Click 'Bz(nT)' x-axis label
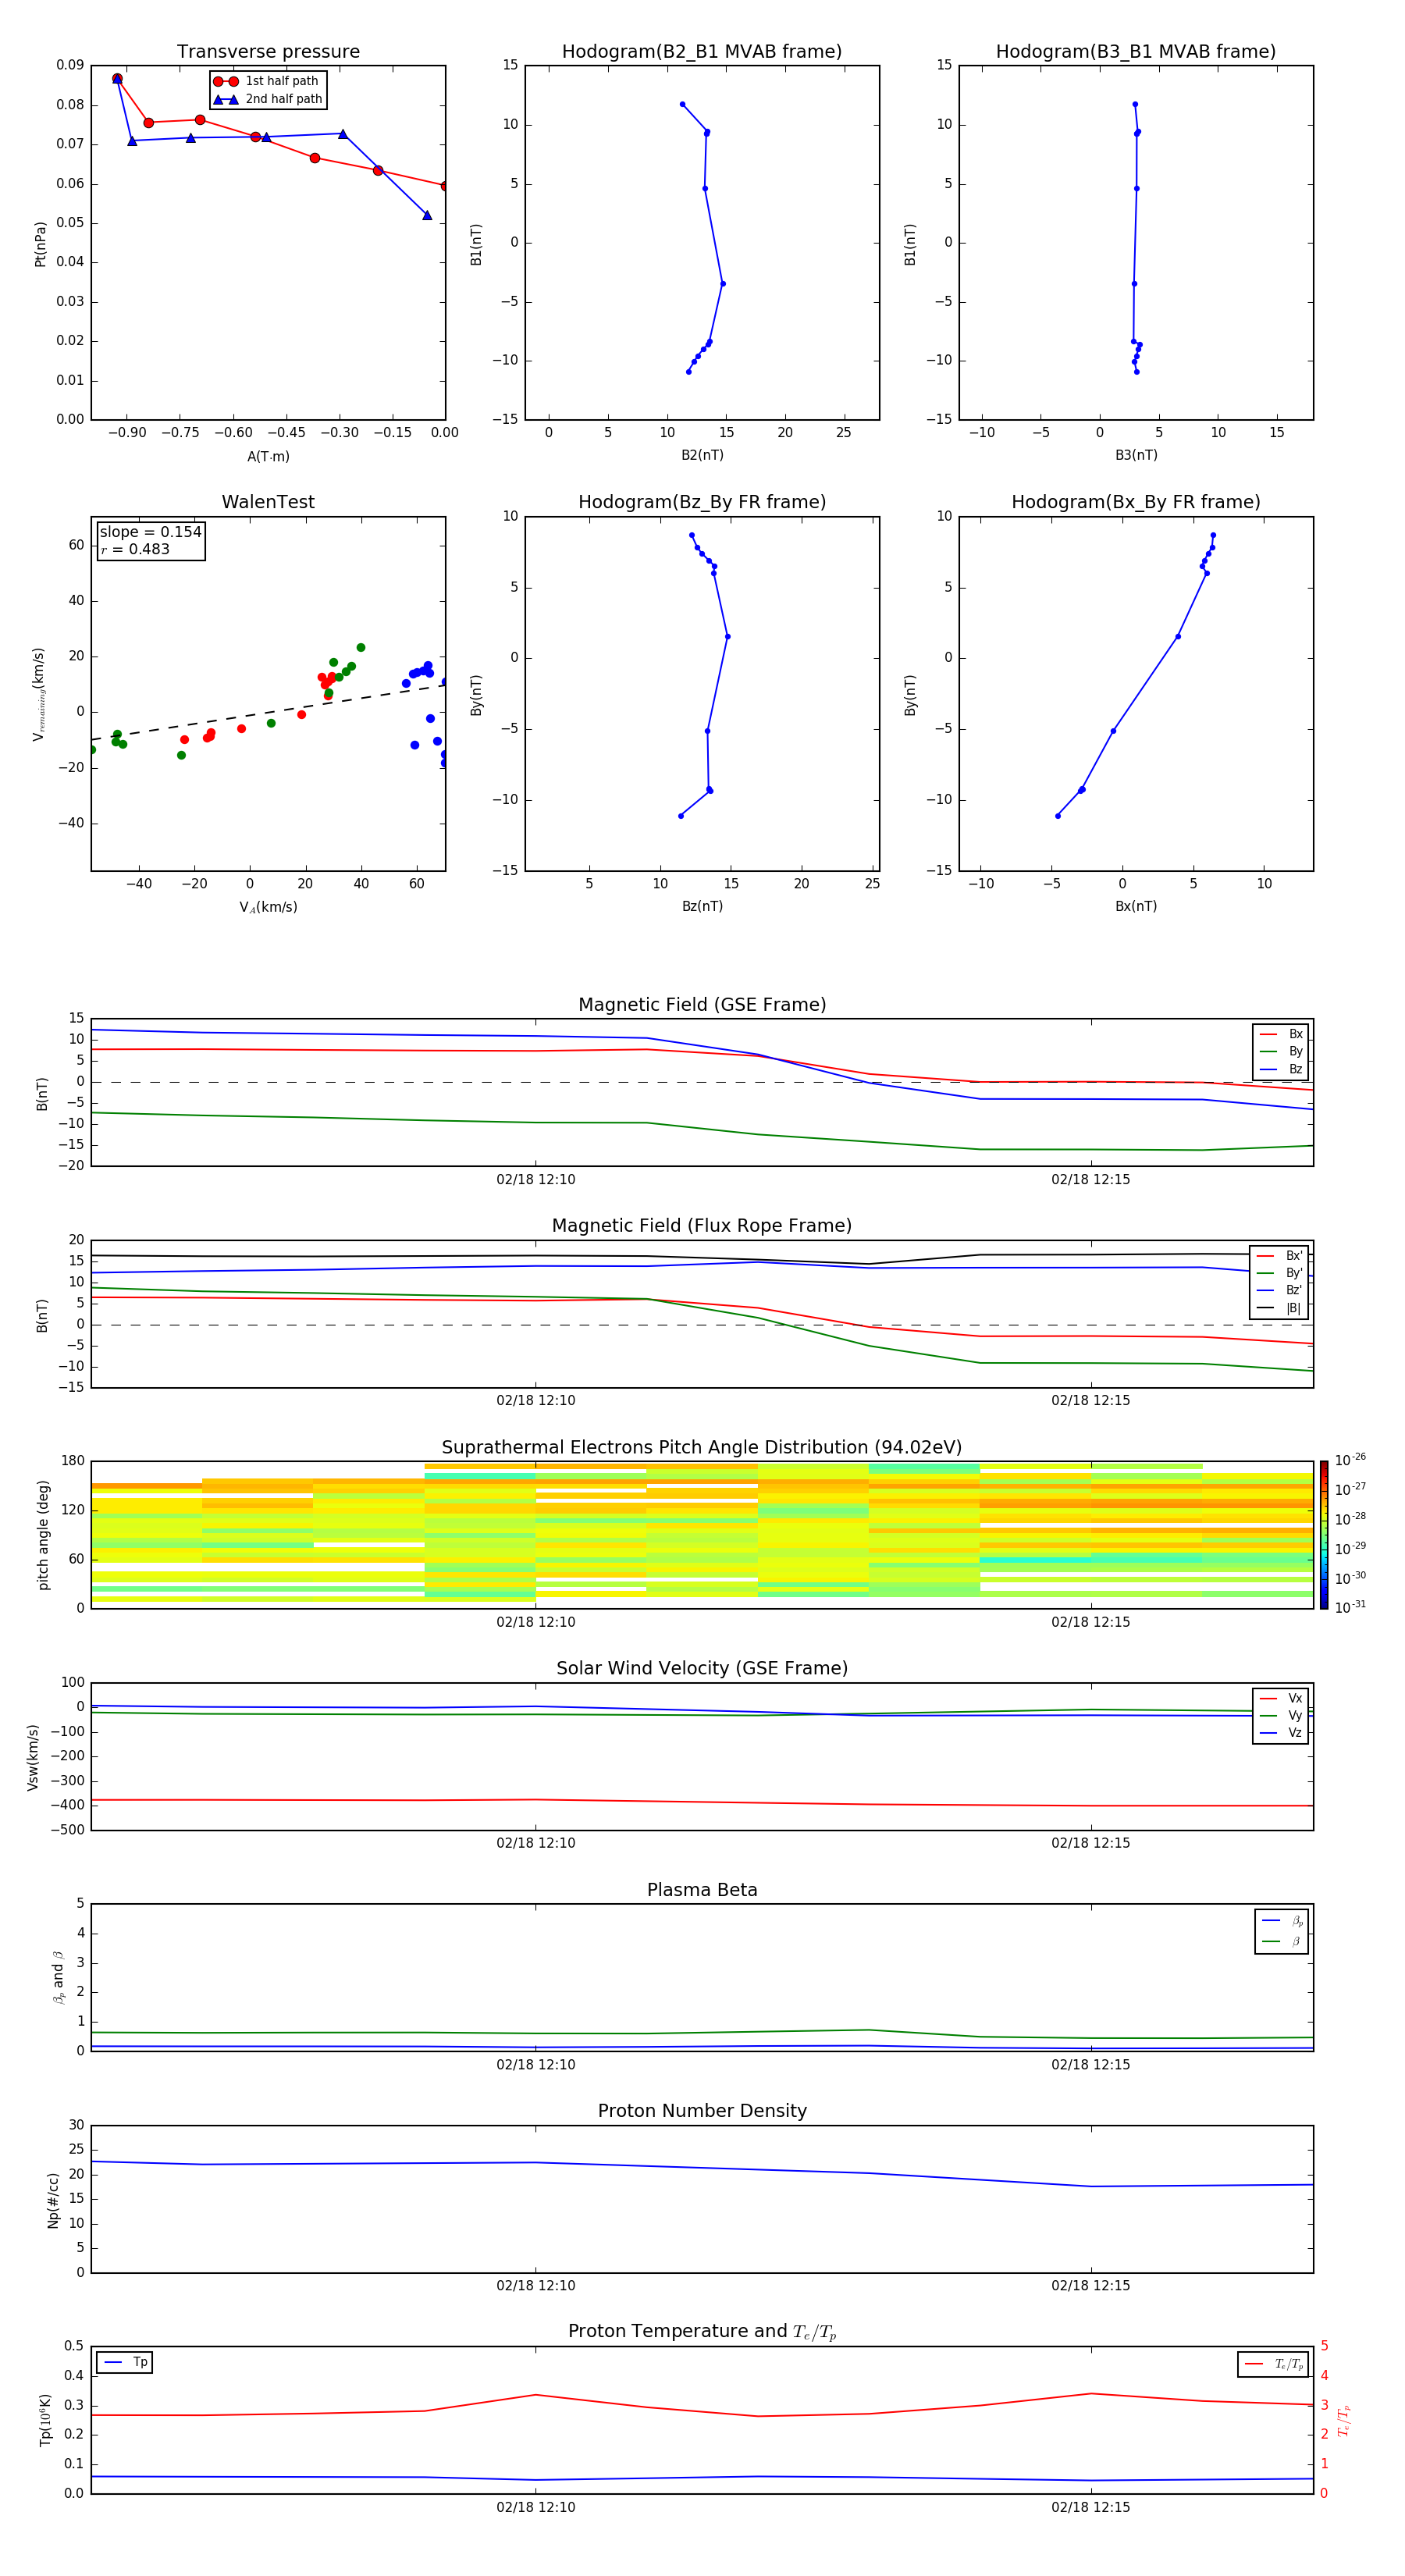Image resolution: width=1405 pixels, height=2576 pixels. pyautogui.click(x=702, y=906)
